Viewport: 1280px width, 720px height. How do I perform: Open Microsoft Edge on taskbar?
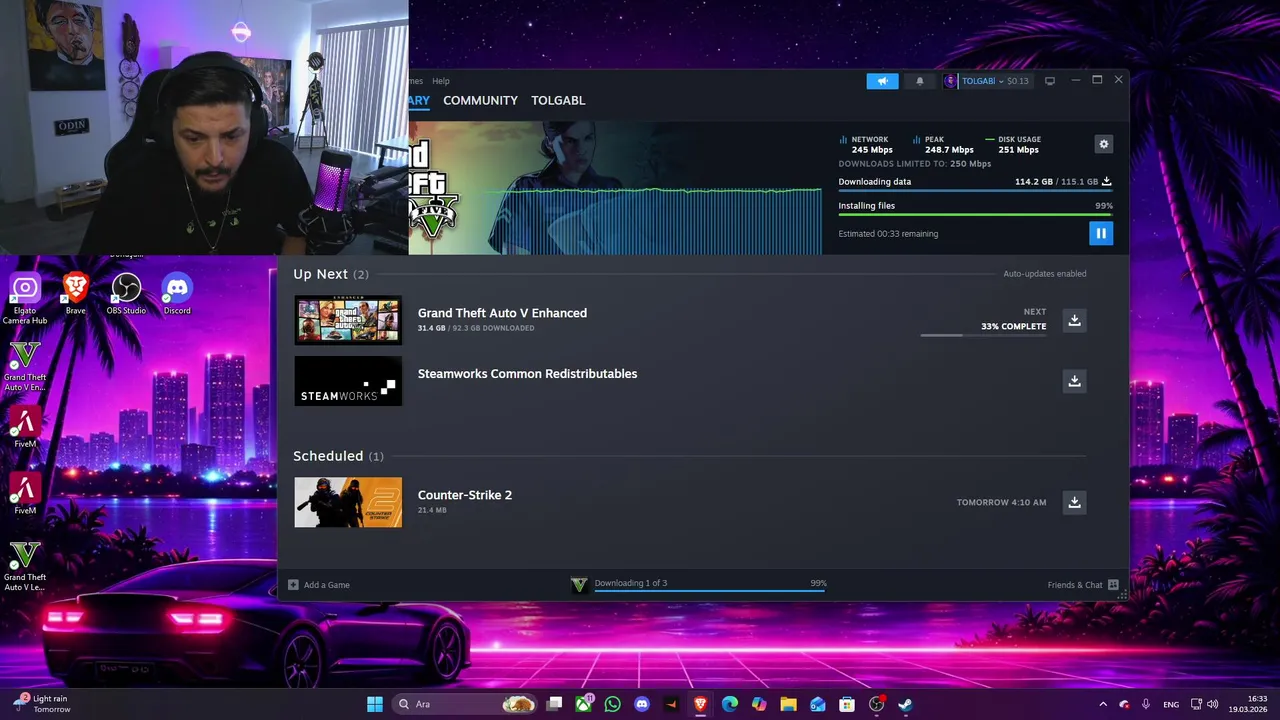pyautogui.click(x=730, y=704)
